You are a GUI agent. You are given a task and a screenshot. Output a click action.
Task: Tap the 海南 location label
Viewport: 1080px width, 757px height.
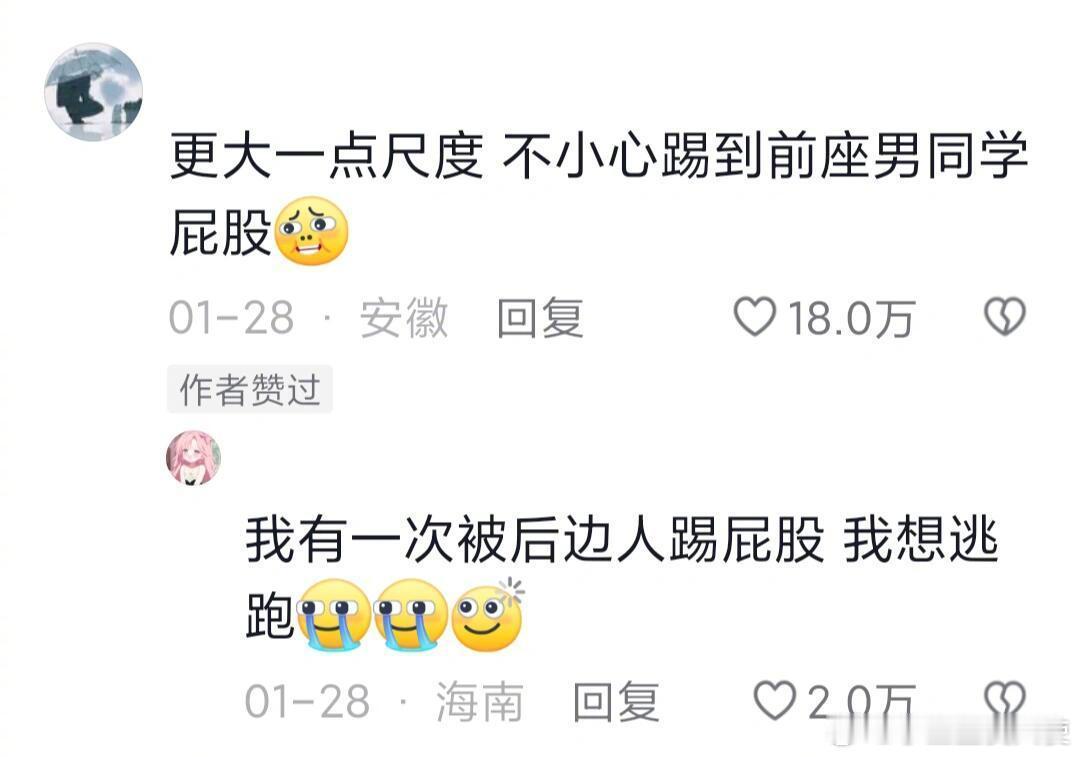click(x=480, y=701)
